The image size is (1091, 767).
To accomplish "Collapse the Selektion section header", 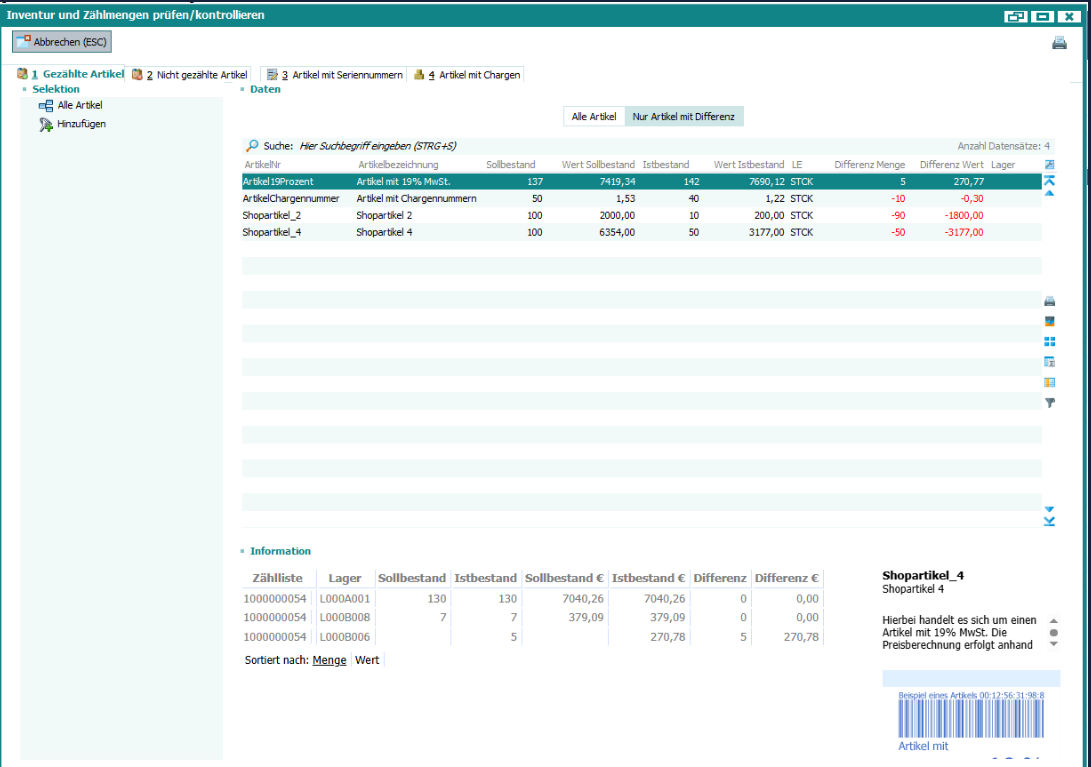I will click(x=55, y=89).
